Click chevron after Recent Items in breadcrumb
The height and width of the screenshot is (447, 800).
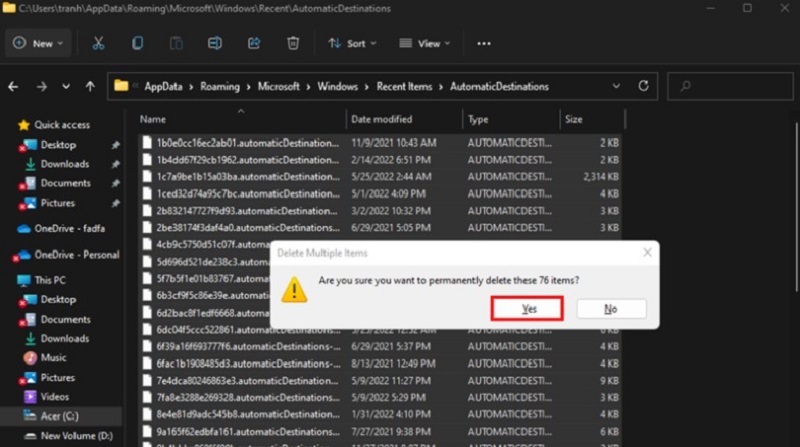441,87
